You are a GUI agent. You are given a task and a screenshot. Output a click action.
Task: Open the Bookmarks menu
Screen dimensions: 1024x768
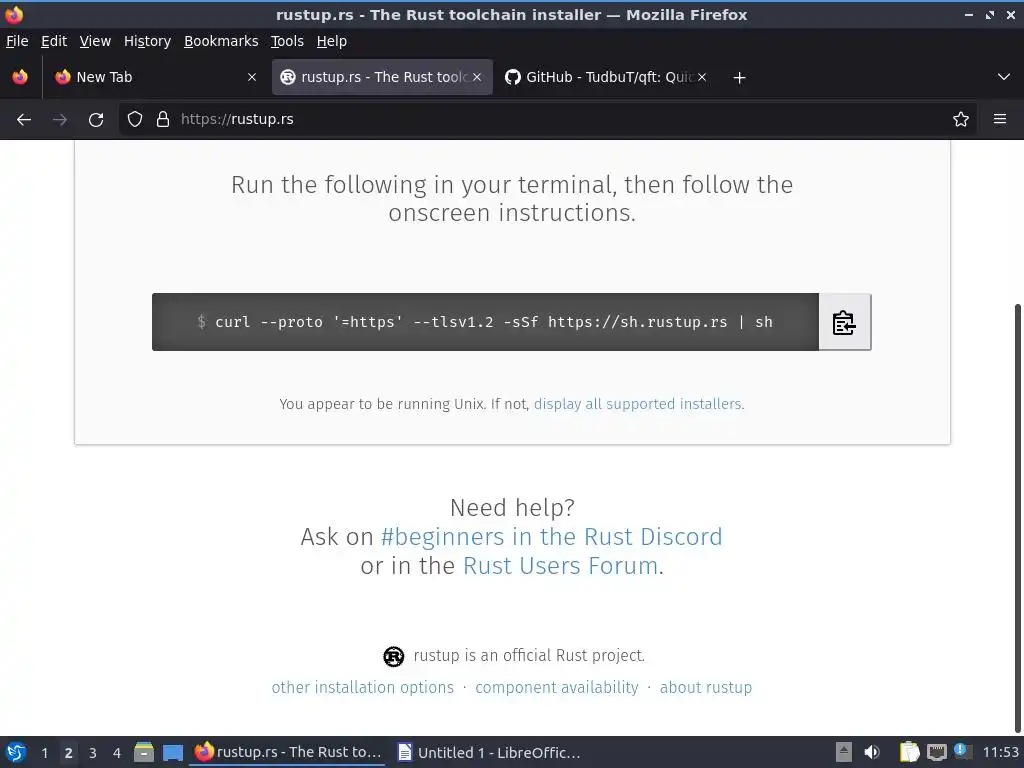[221, 41]
